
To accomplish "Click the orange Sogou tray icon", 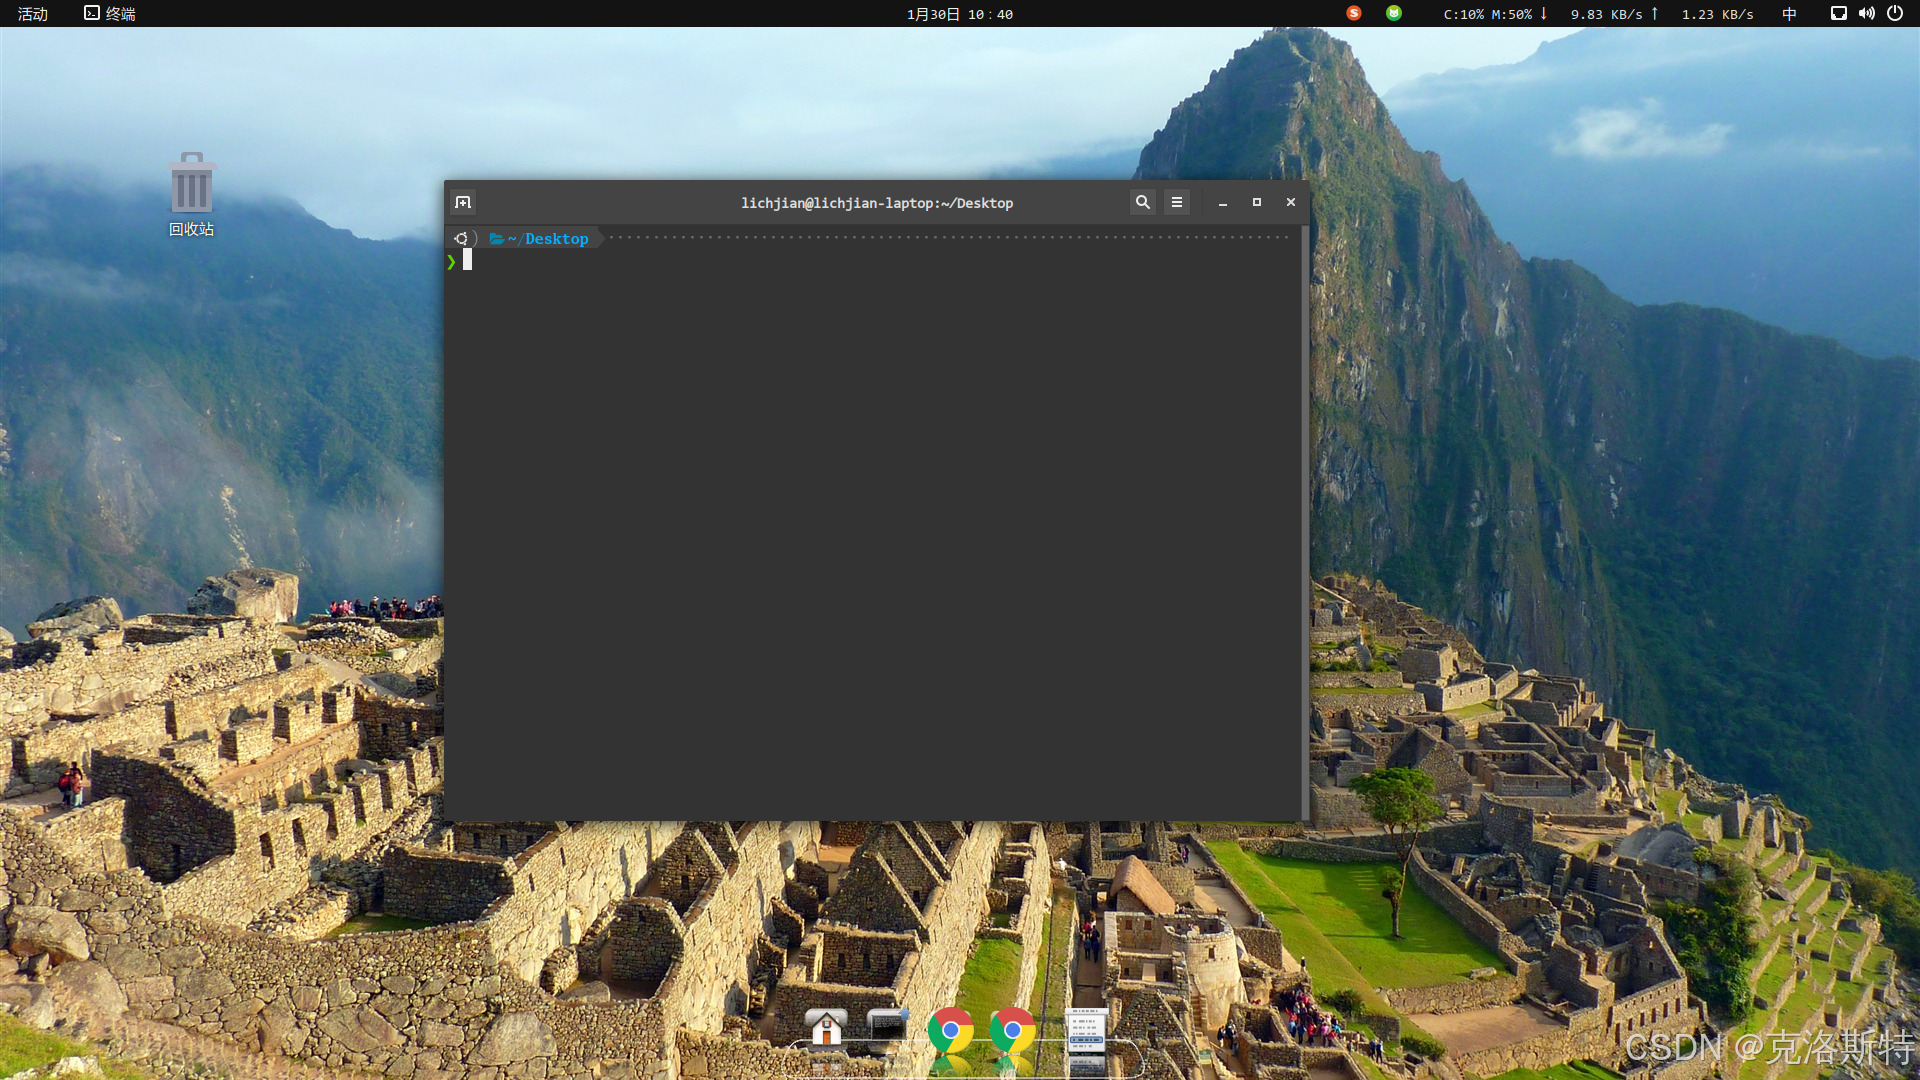I will pyautogui.click(x=1354, y=13).
